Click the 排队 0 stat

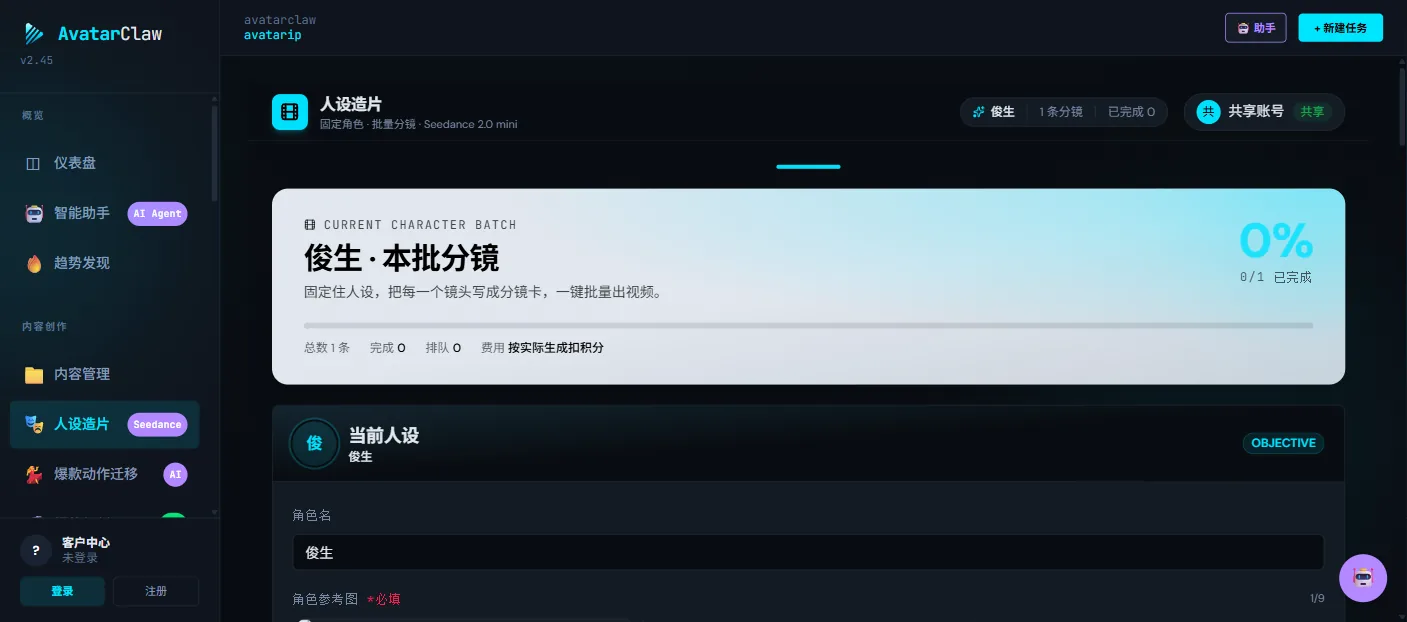tap(443, 348)
